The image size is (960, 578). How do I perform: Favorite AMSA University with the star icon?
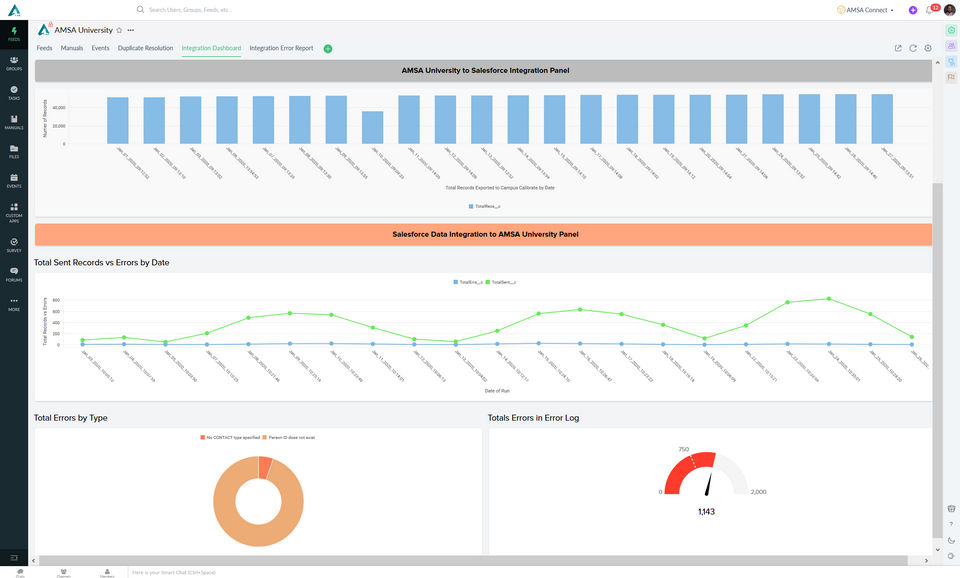pyautogui.click(x=119, y=30)
